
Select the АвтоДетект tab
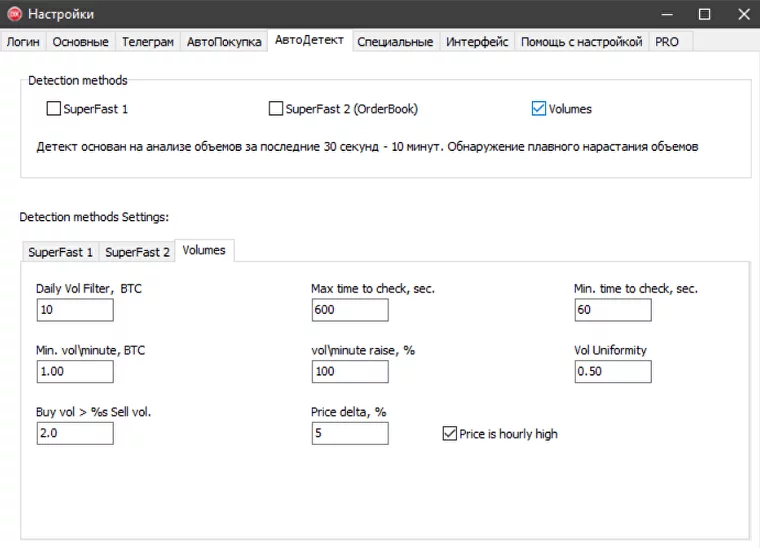point(309,40)
